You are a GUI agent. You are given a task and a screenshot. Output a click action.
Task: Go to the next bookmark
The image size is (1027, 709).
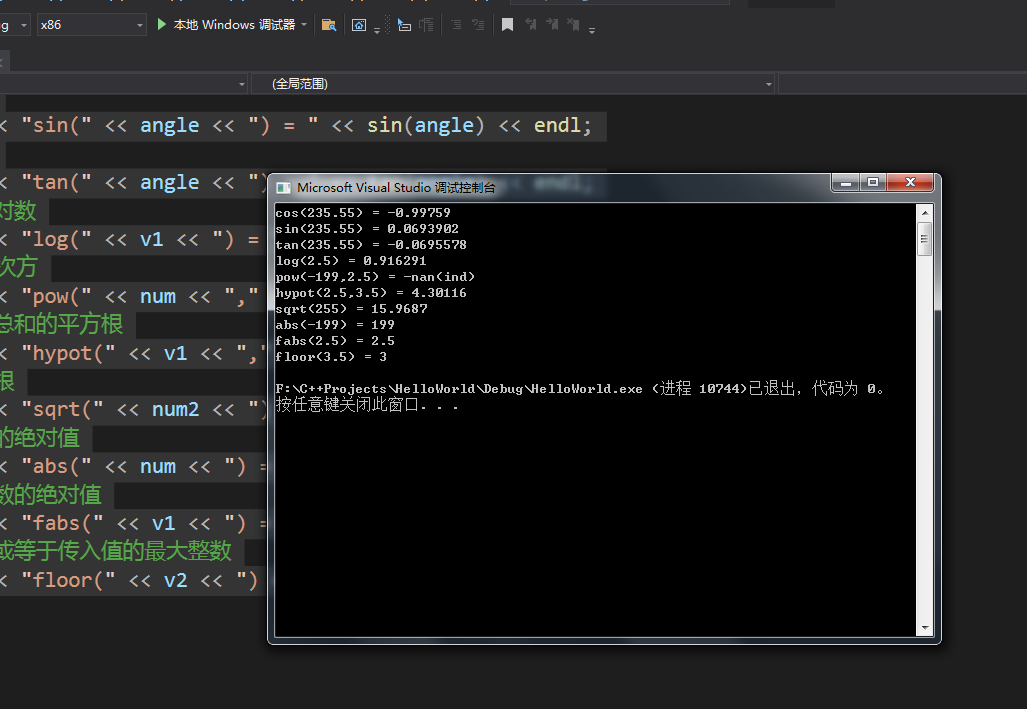click(x=551, y=24)
